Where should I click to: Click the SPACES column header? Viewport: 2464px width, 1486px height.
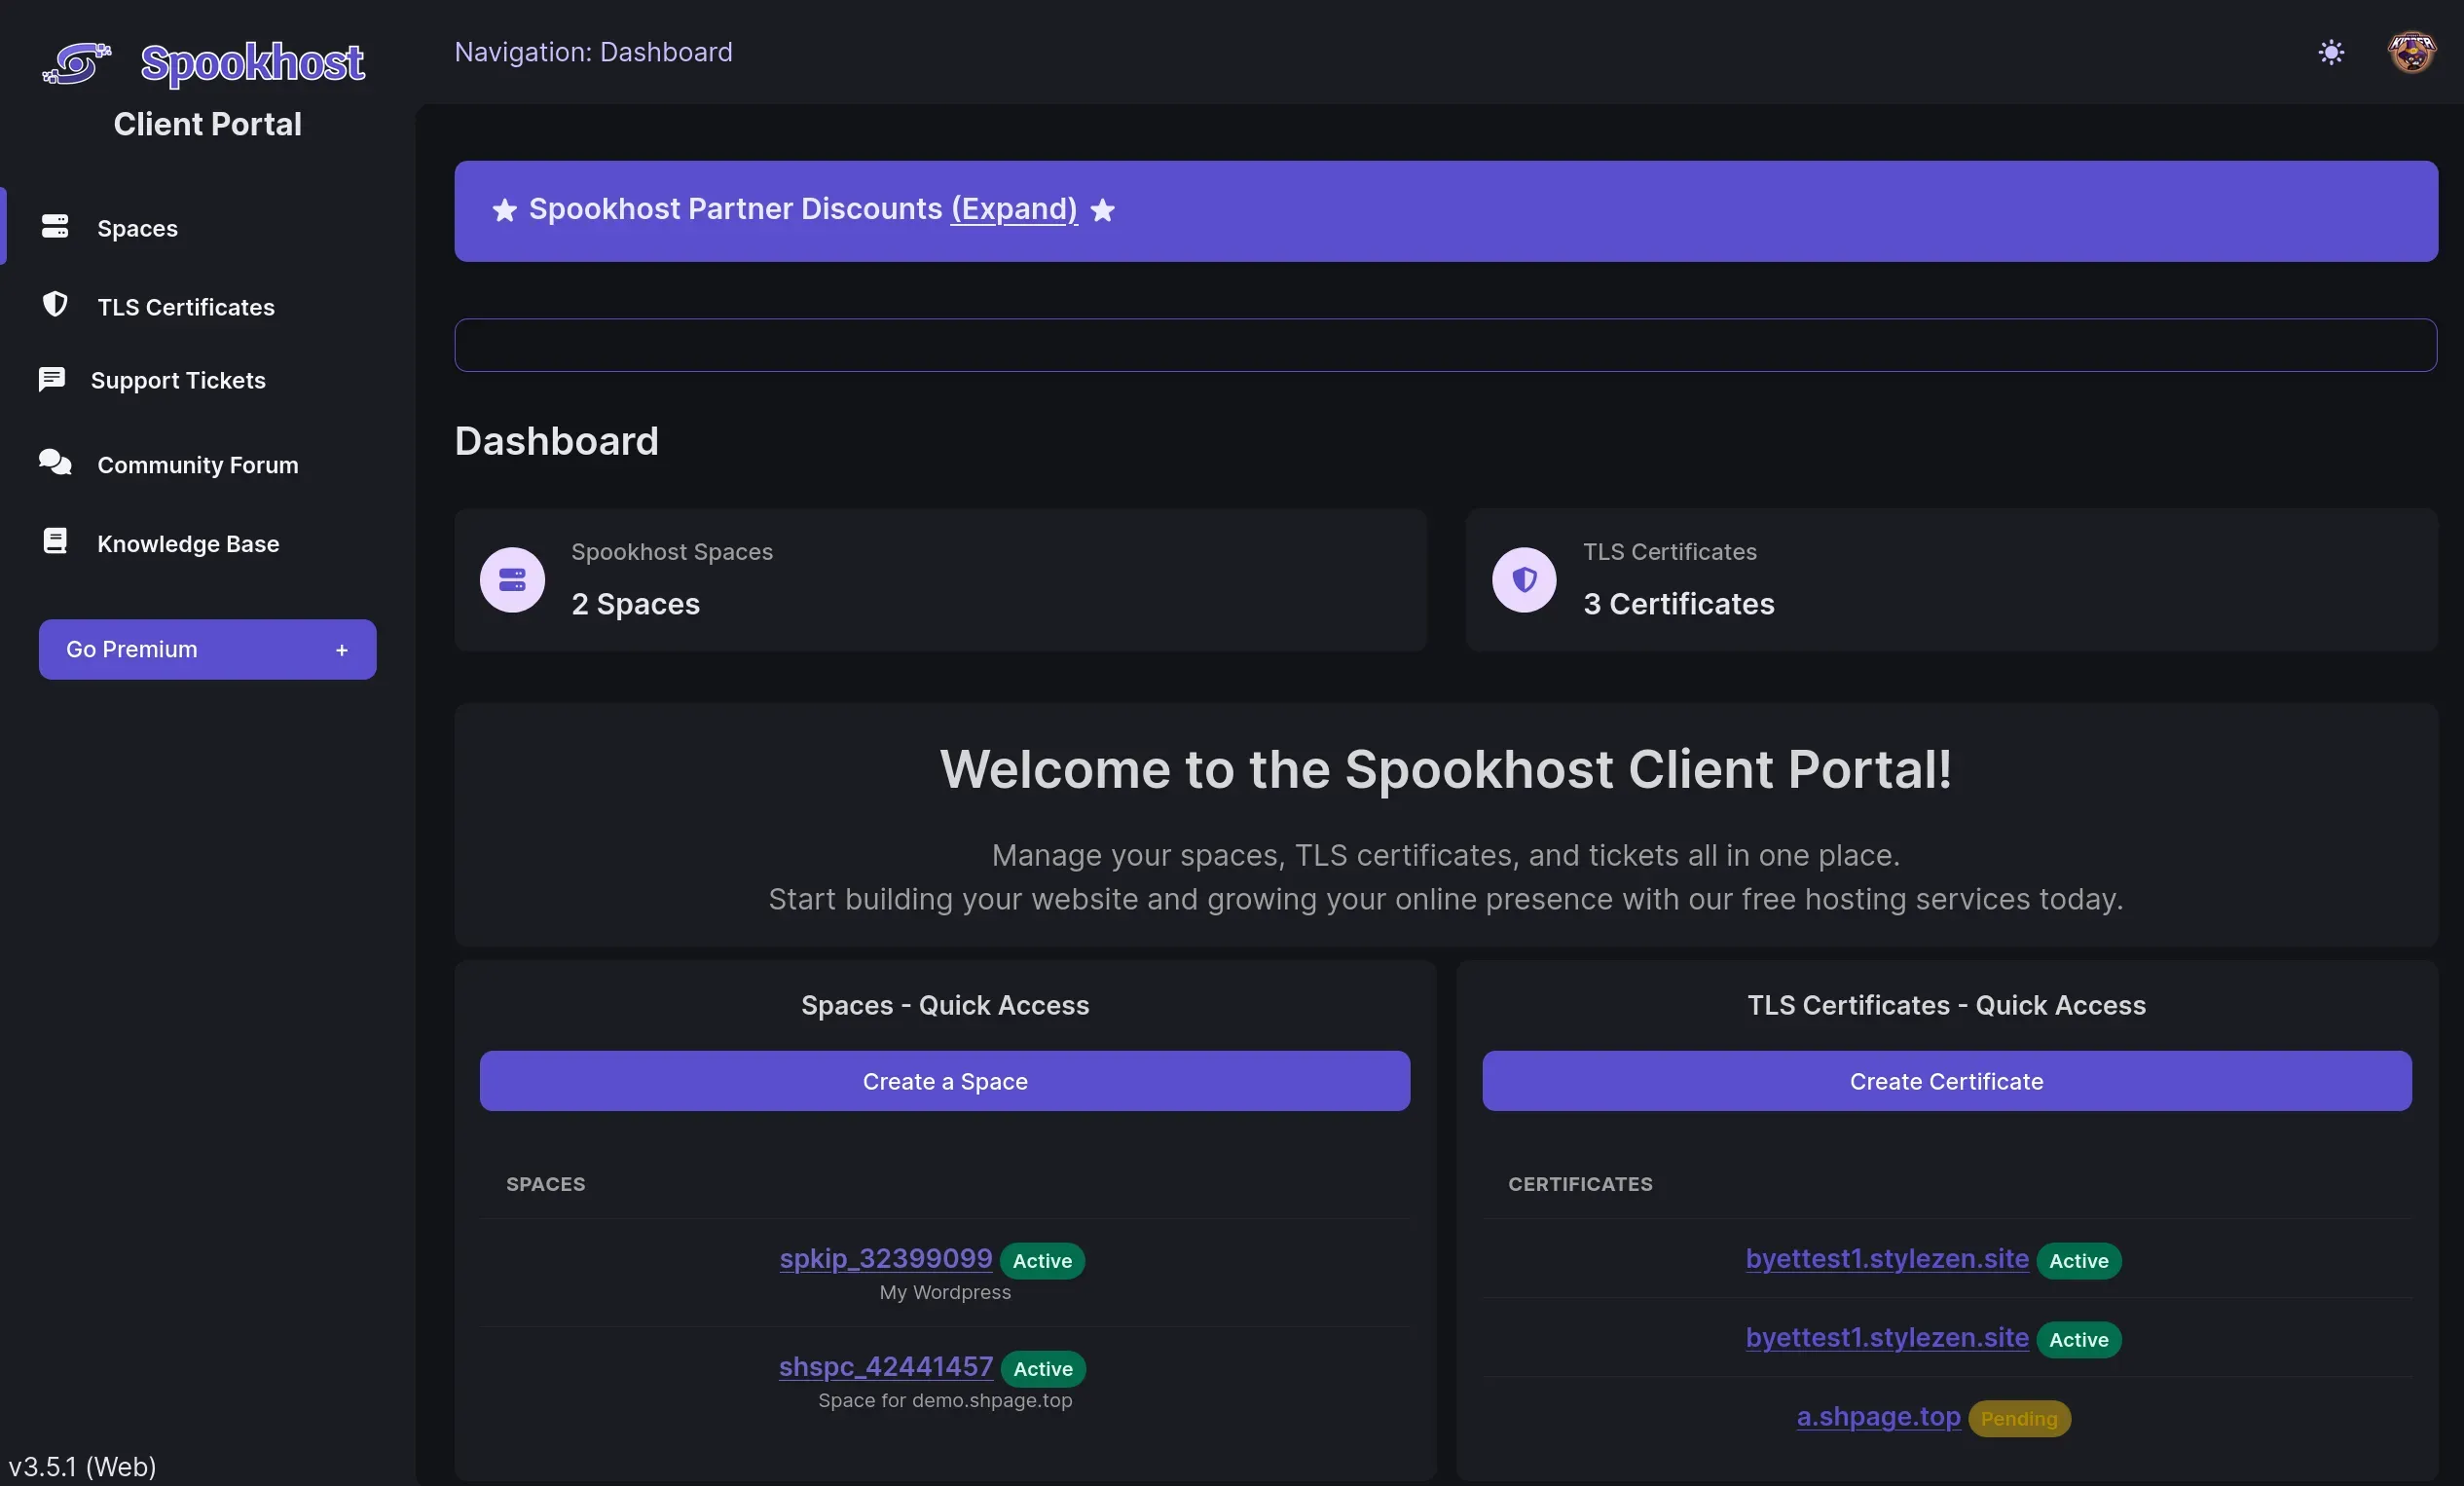(545, 1184)
